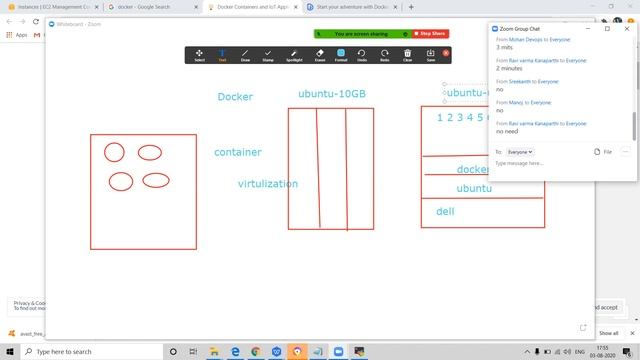
Task: Open the Everyone recipient dropdown in chat
Action: tap(520, 152)
